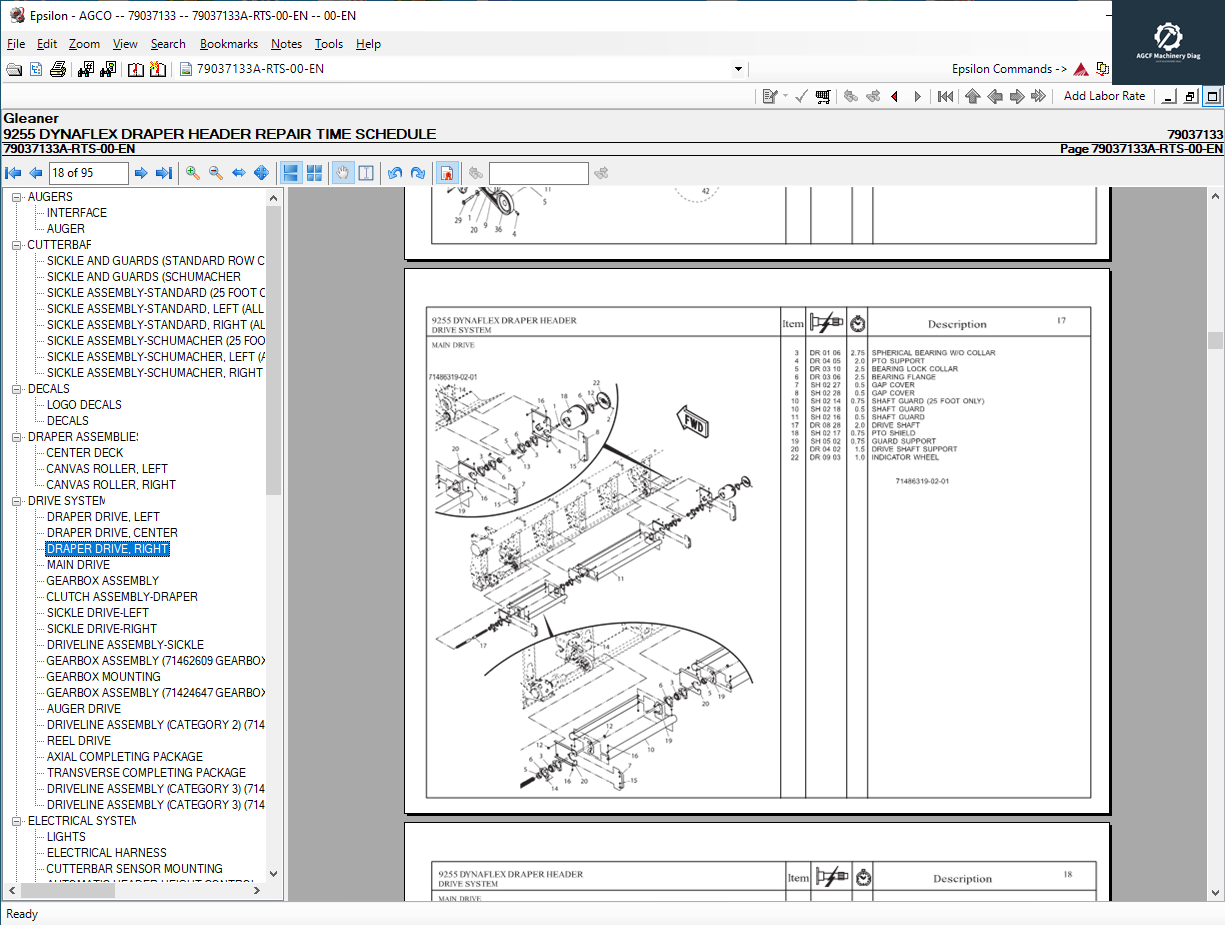Click the undo rotate arrow icon
The height and width of the screenshot is (925, 1225).
[x=394, y=173]
